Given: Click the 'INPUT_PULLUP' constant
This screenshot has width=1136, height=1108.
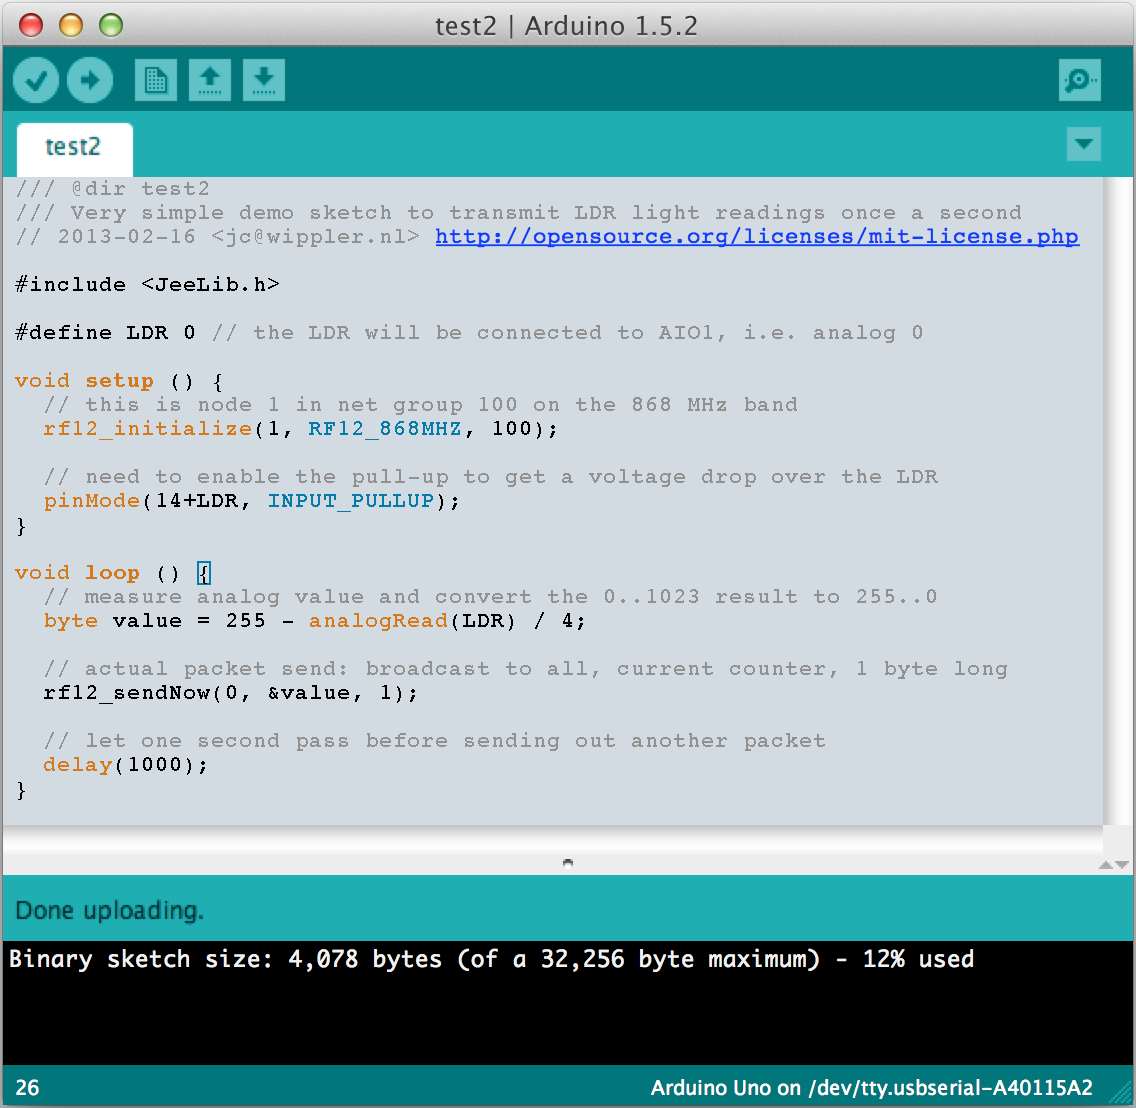Looking at the screenshot, I should (x=351, y=501).
